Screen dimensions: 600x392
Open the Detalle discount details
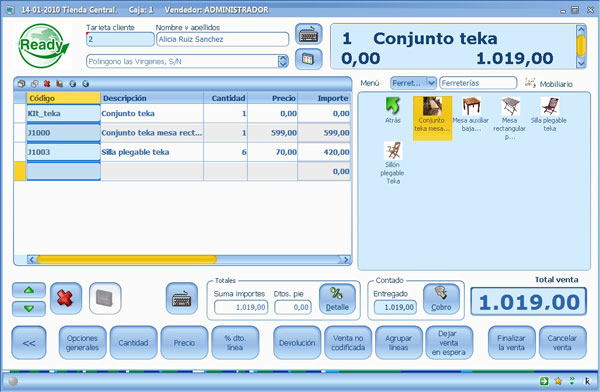coord(337,299)
